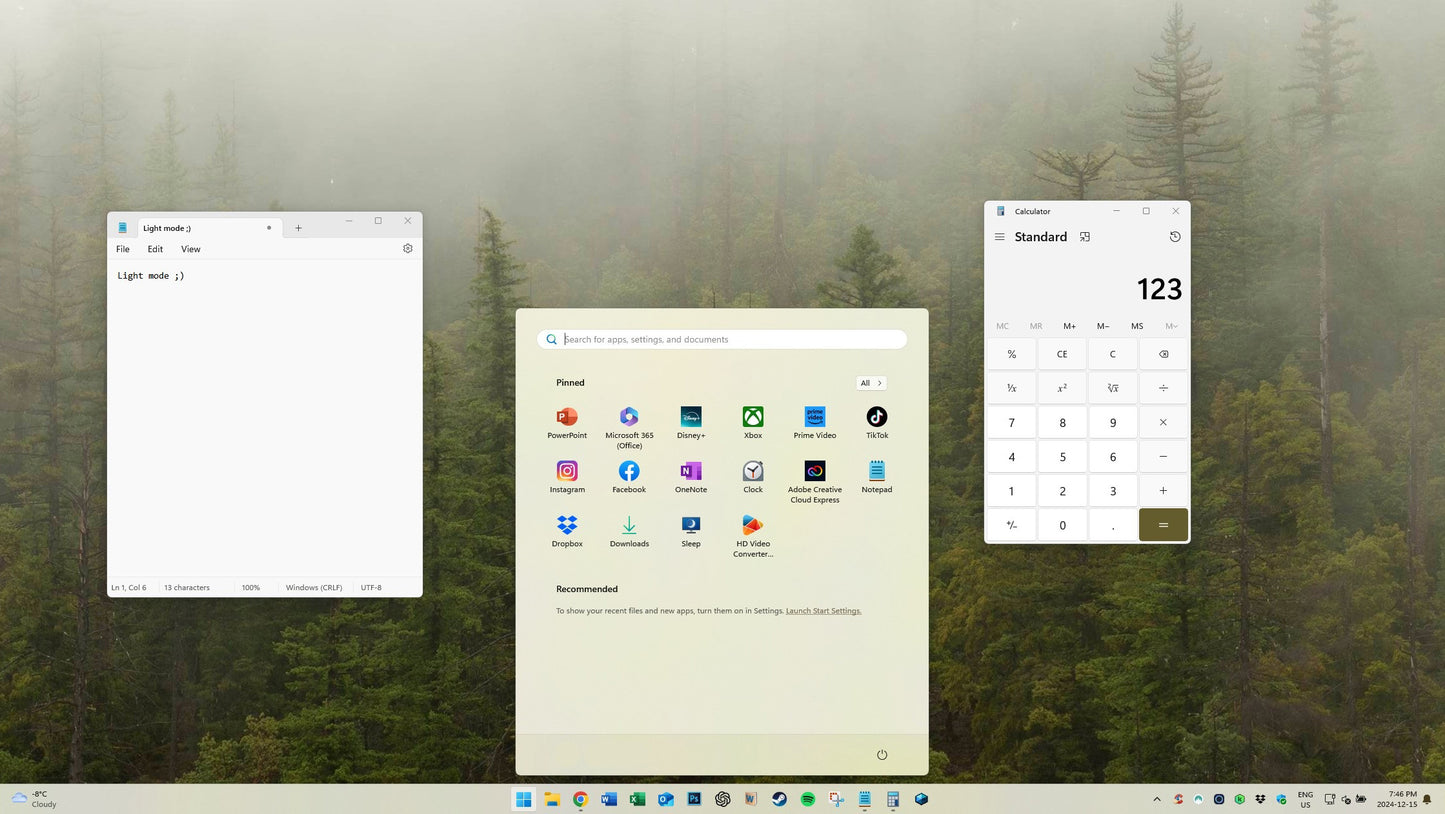Click number 7 in Calculator
The width and height of the screenshot is (1445, 814).
pos(1012,422)
